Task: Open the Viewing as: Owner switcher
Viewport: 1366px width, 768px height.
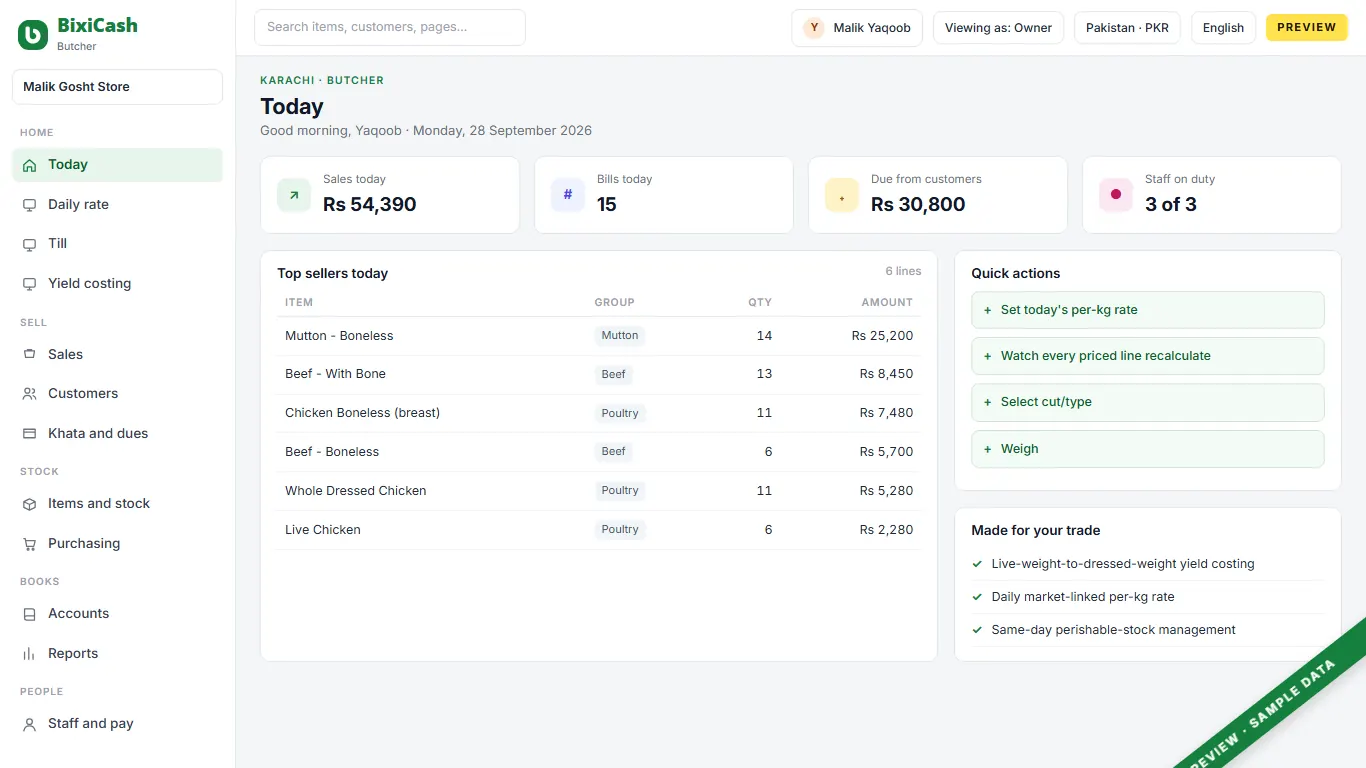Action: click(x=998, y=28)
